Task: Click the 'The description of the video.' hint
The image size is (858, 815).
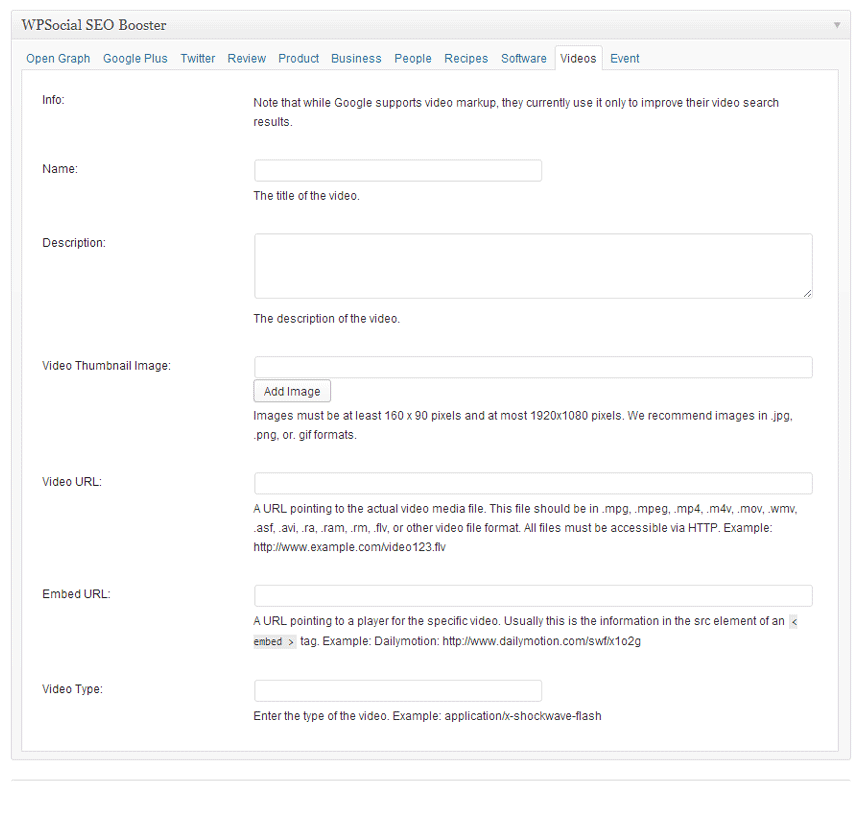Action: tap(327, 319)
